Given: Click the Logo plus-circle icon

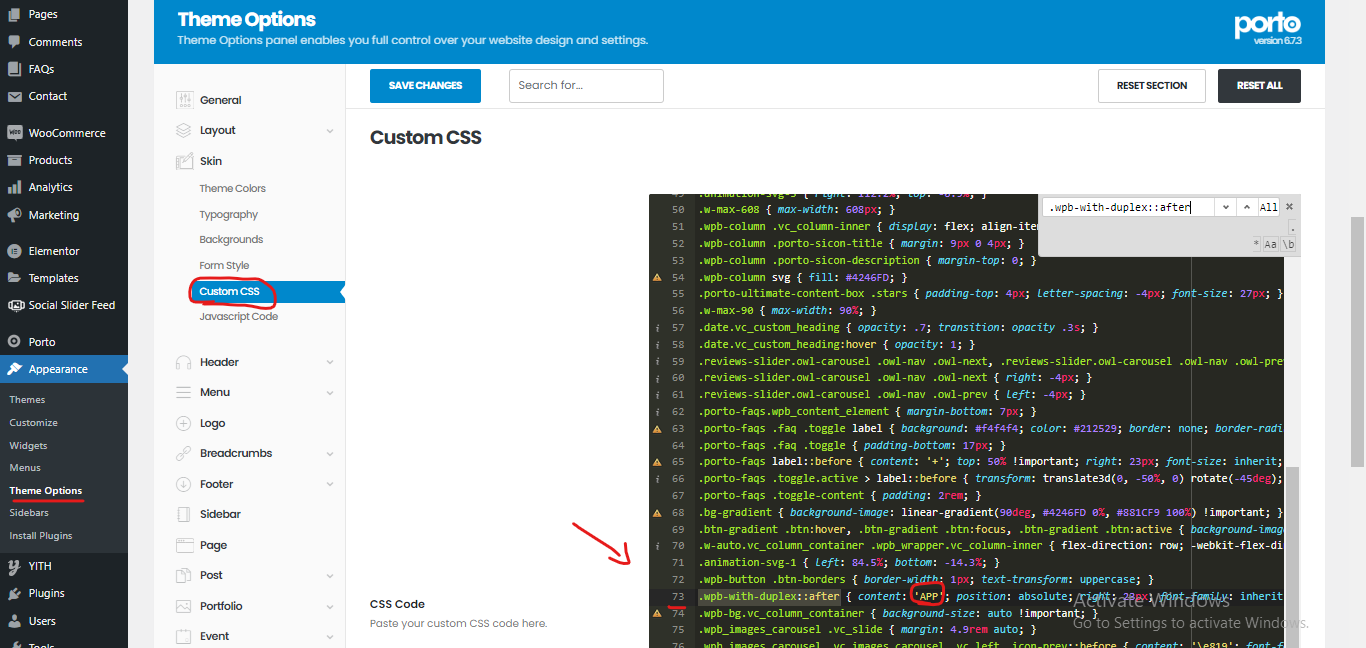Looking at the screenshot, I should click(183, 423).
